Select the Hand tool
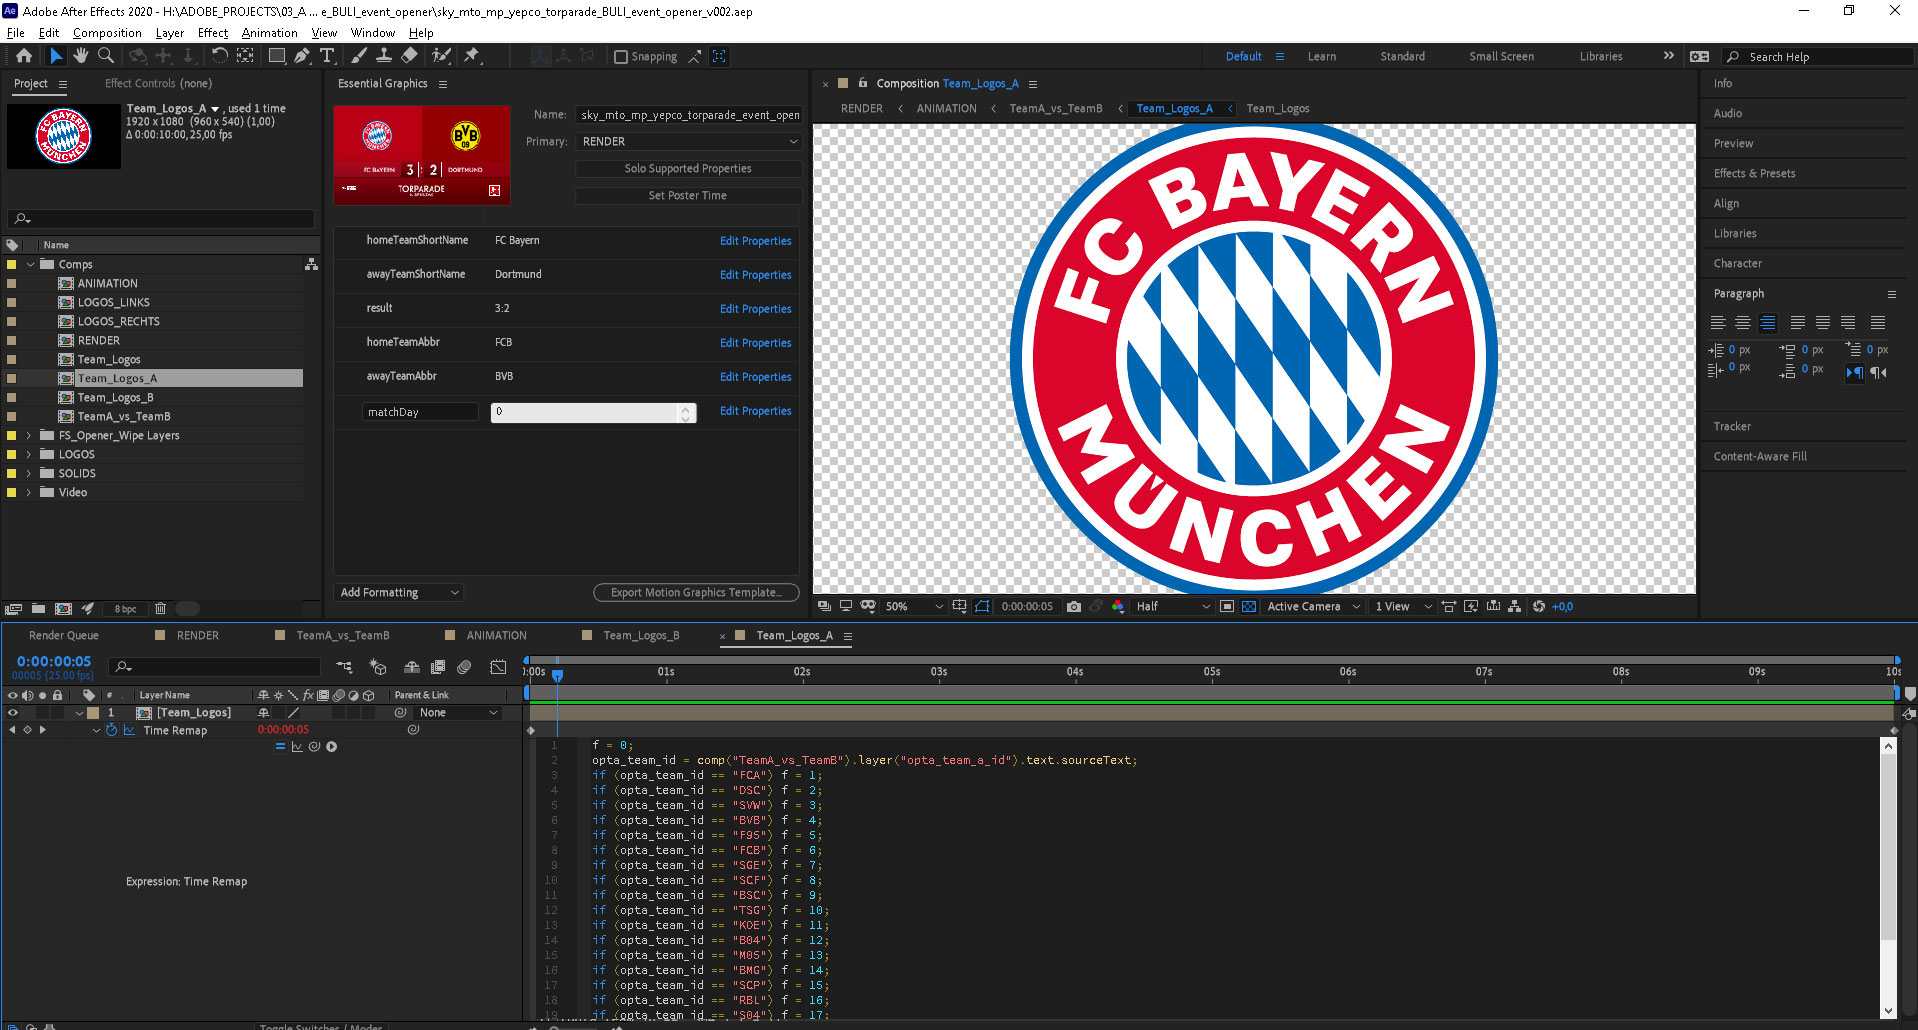 [x=81, y=56]
